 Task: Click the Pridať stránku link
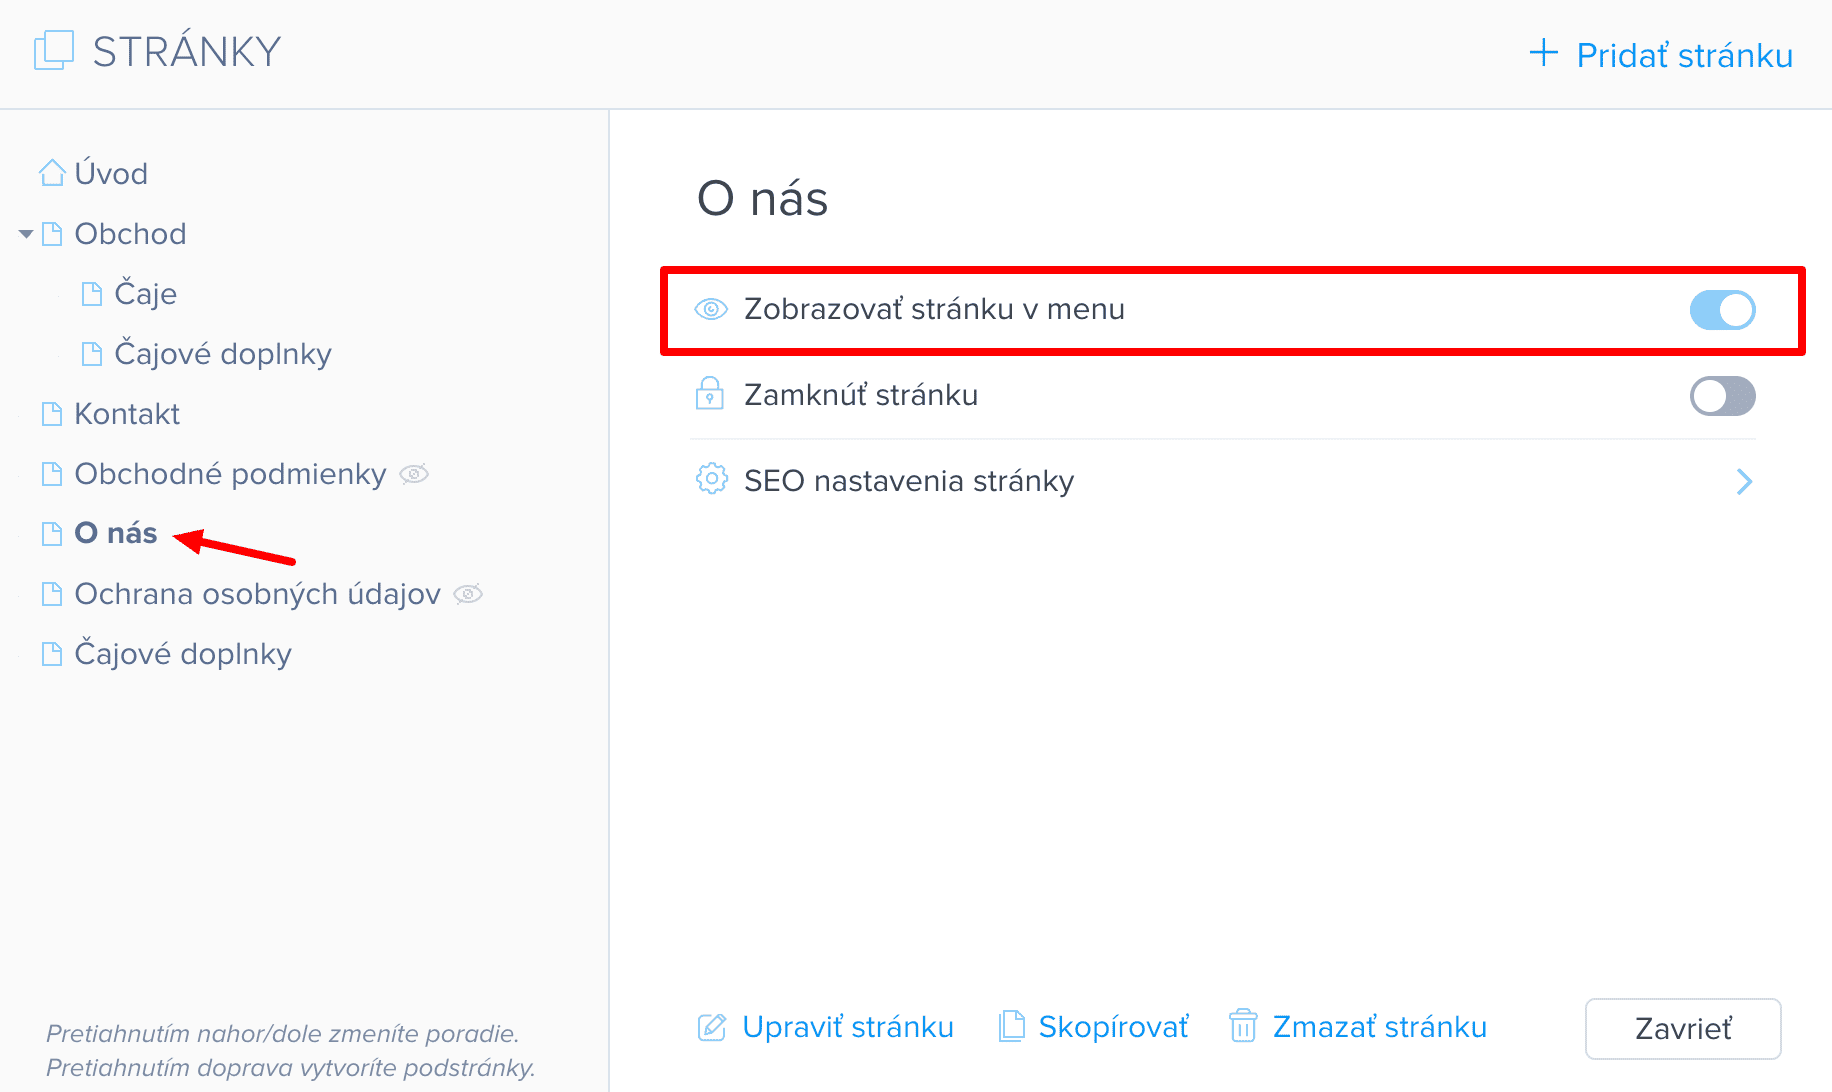pyautogui.click(x=1684, y=55)
